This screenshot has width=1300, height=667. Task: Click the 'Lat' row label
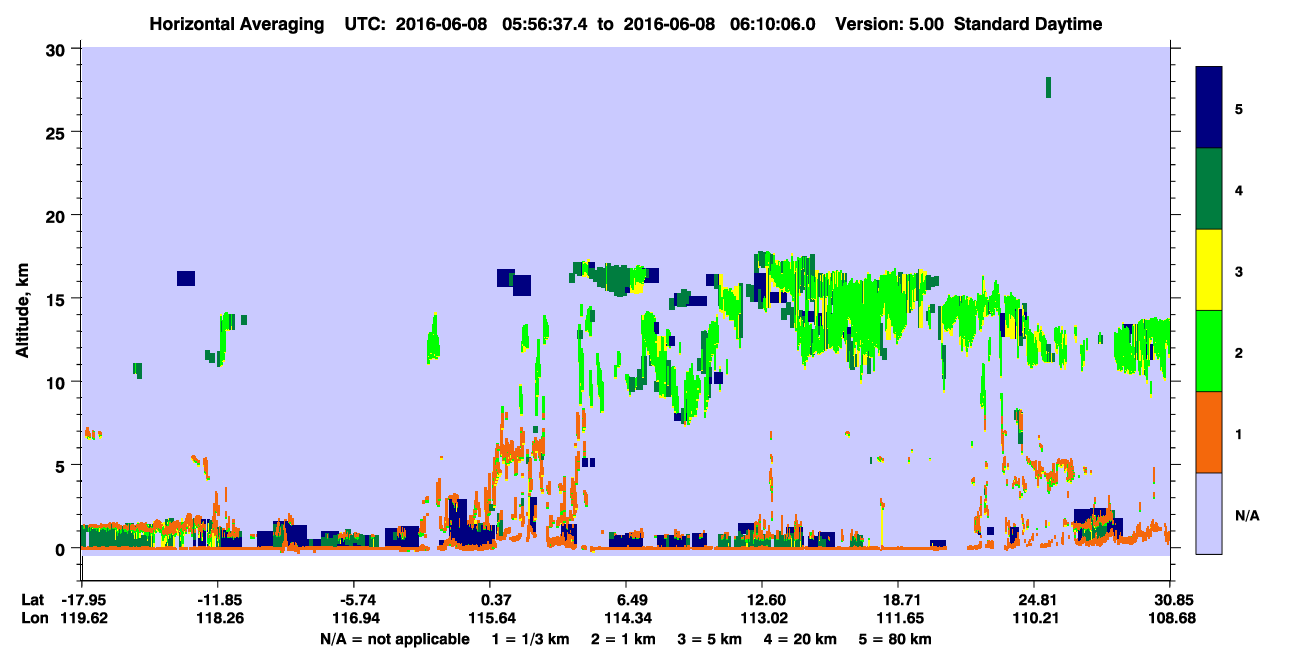click(33, 600)
